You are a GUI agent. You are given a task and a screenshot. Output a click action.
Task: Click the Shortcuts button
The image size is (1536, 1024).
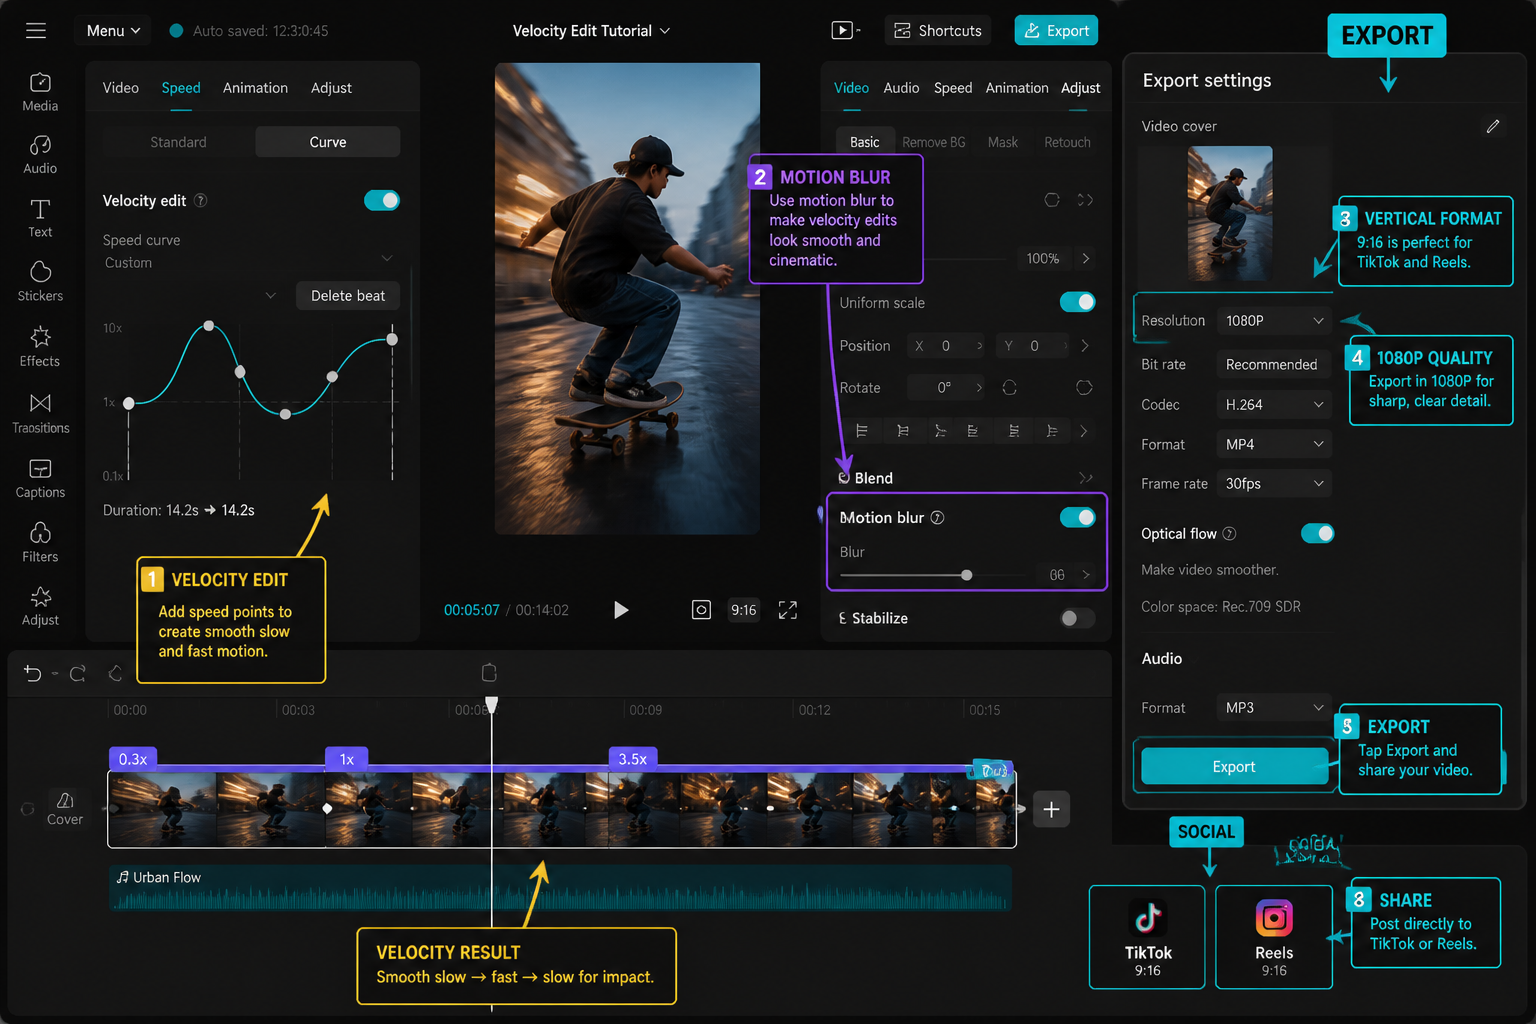click(937, 30)
